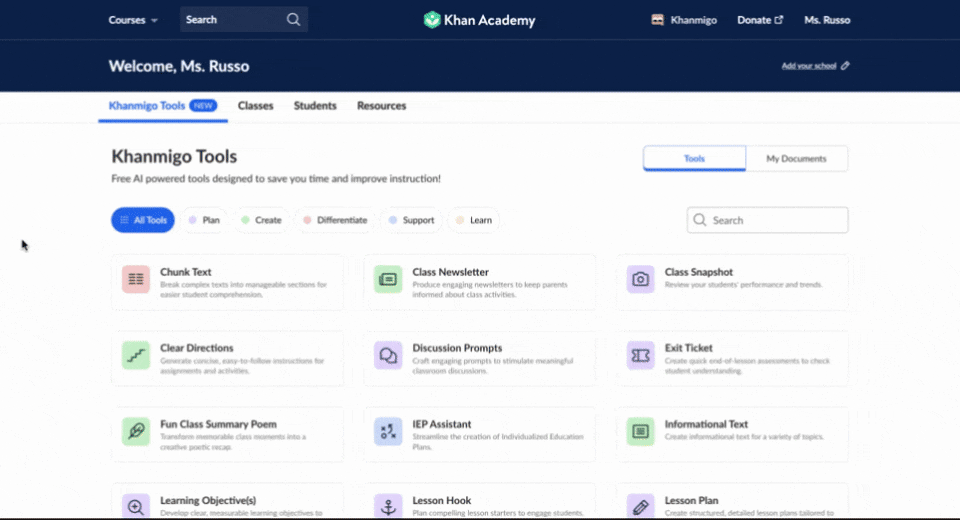
Task: Click the Class Newsletter icon
Action: (388, 280)
